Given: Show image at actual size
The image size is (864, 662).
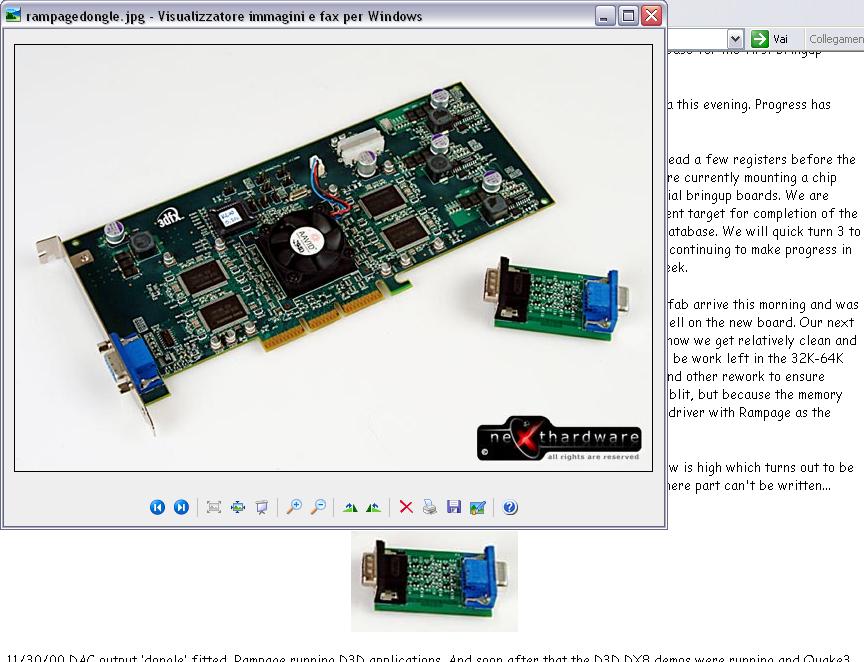Looking at the screenshot, I should click(237, 508).
